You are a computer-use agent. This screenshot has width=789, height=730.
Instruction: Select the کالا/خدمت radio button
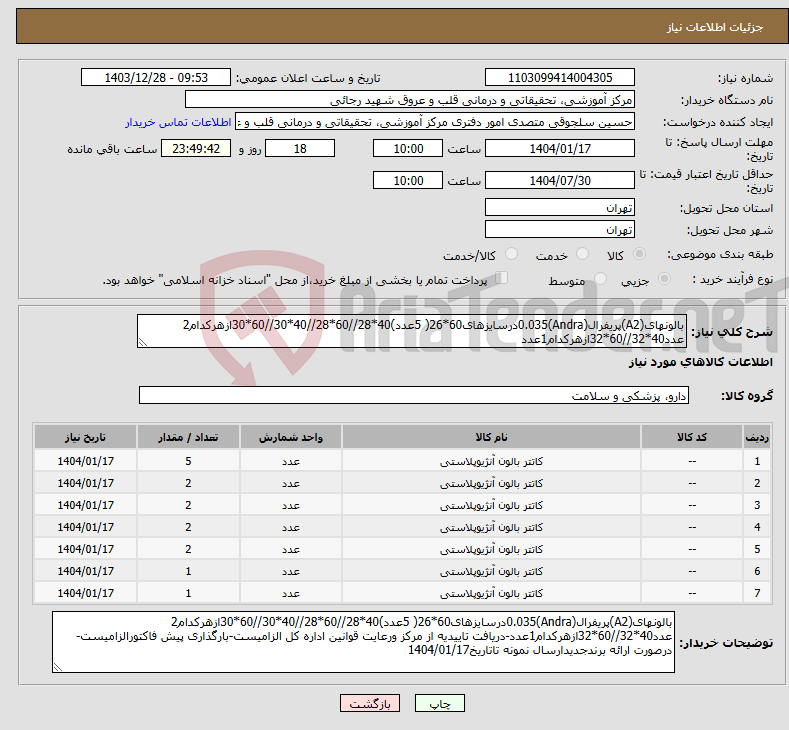click(511, 254)
